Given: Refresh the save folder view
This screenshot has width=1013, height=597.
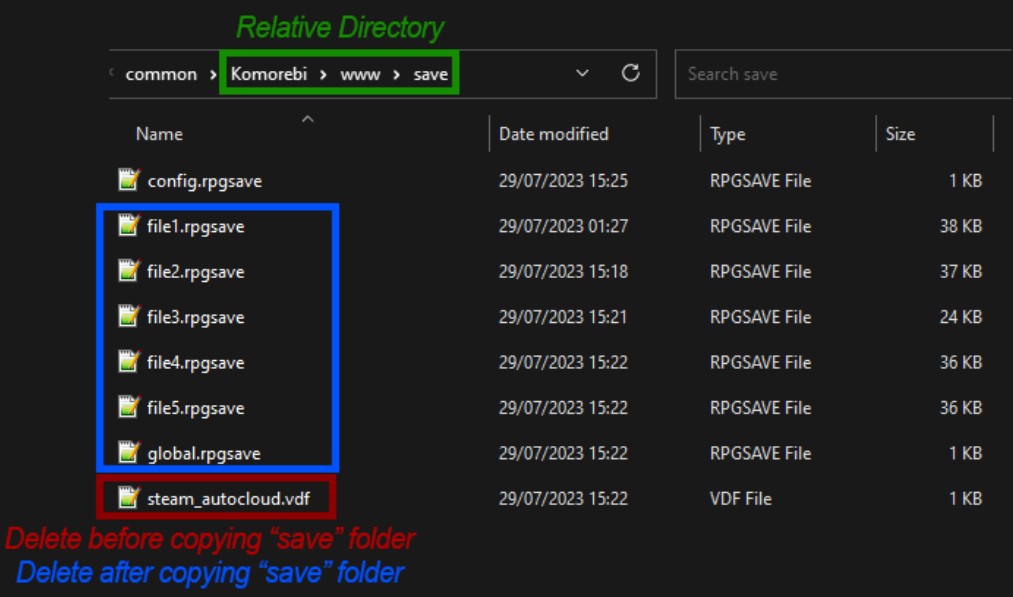Looking at the screenshot, I should pos(630,74).
